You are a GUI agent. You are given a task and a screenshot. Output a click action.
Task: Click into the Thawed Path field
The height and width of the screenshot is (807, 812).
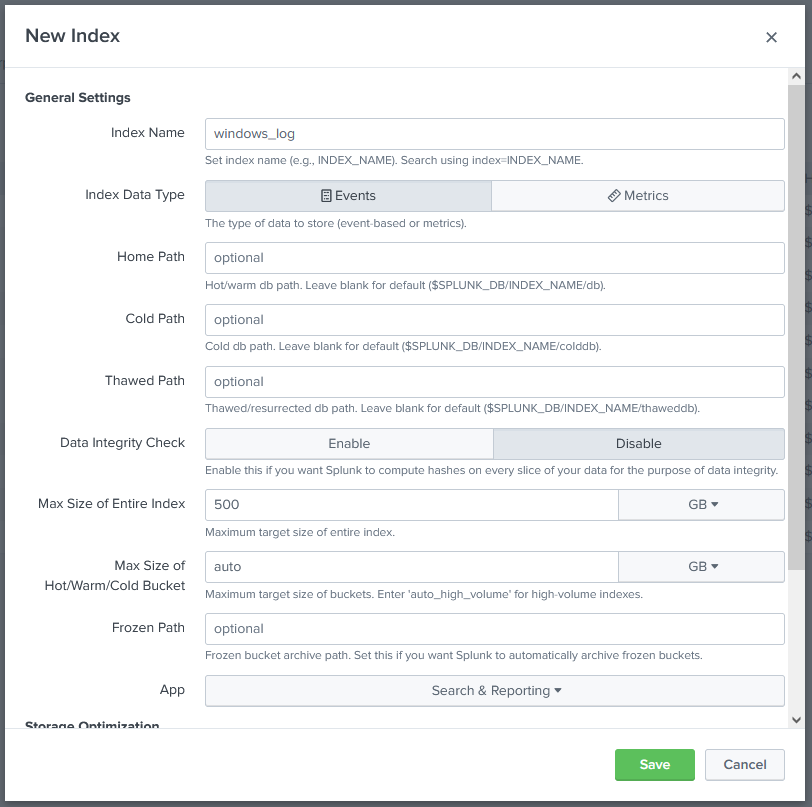click(x=495, y=382)
